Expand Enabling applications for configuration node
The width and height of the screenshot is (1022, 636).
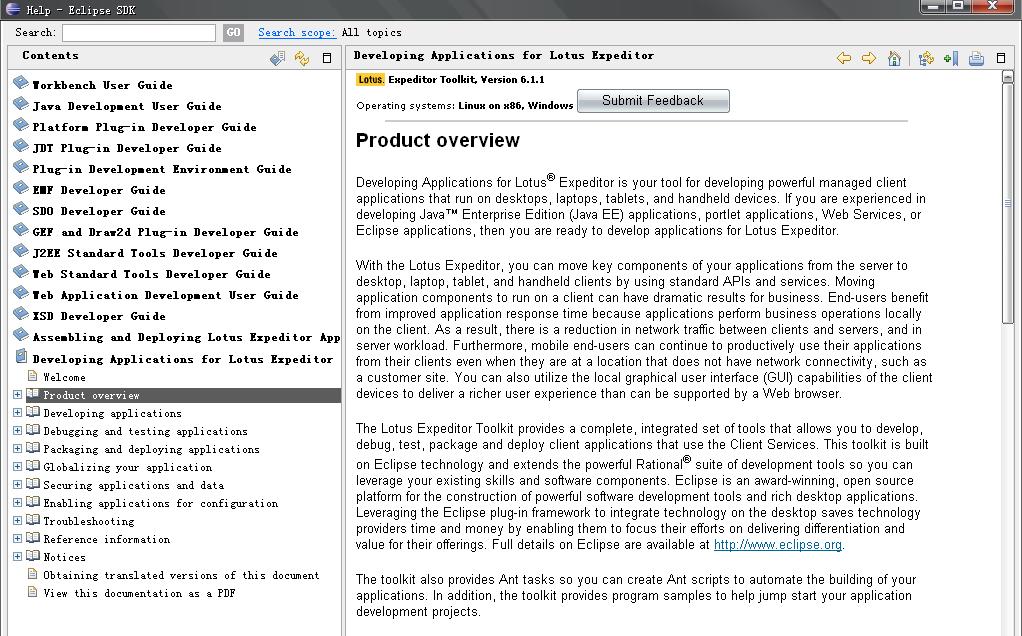tap(17, 502)
